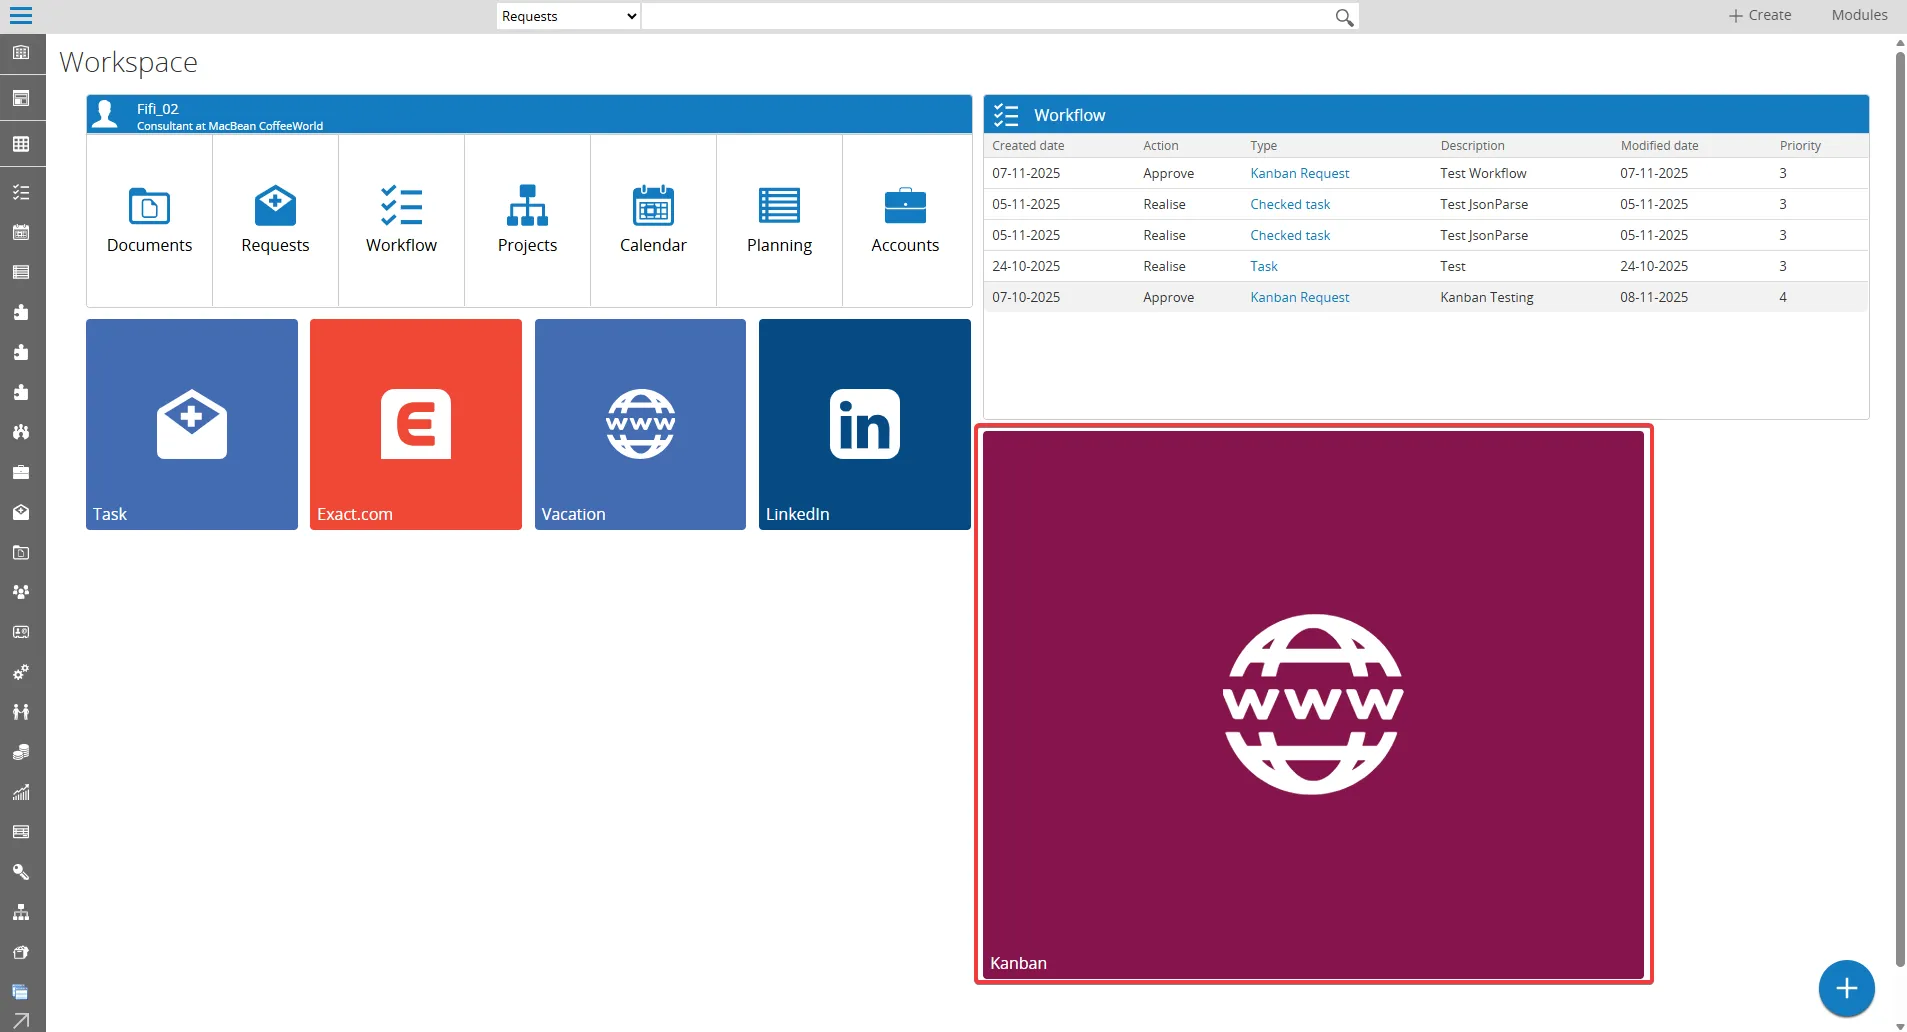
Task: Open the Accounts briefcase icon
Action: tap(905, 207)
